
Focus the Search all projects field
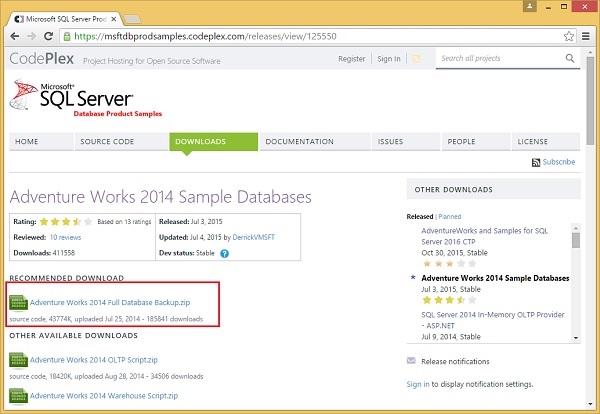(x=501, y=58)
